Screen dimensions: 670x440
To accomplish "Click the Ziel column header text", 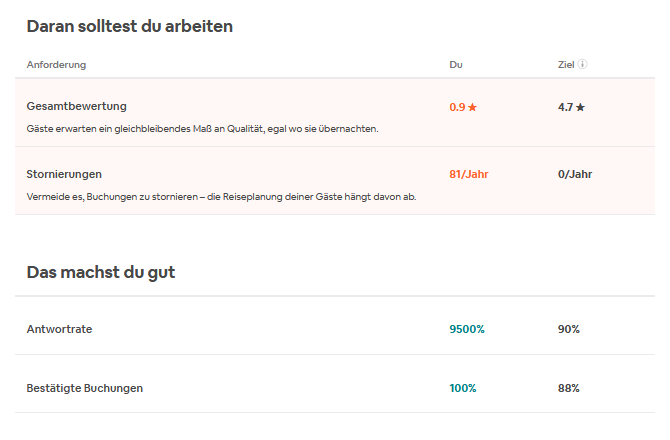I will [x=565, y=65].
